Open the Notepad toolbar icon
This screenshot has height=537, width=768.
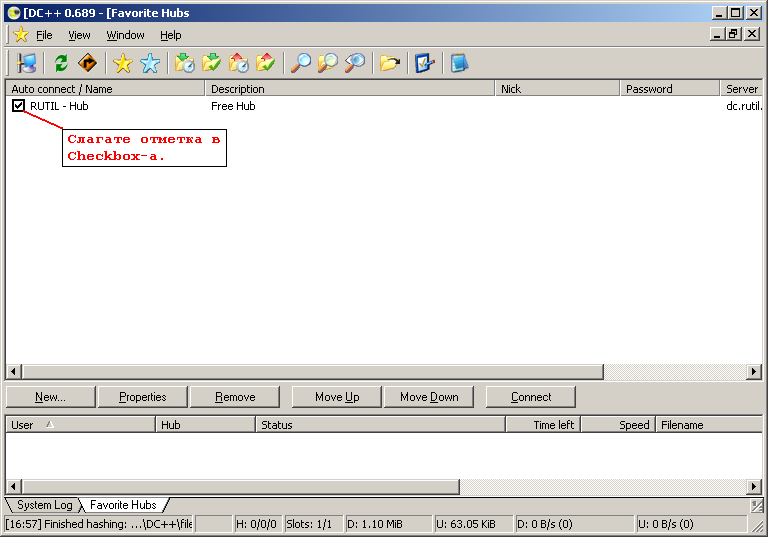tap(459, 63)
